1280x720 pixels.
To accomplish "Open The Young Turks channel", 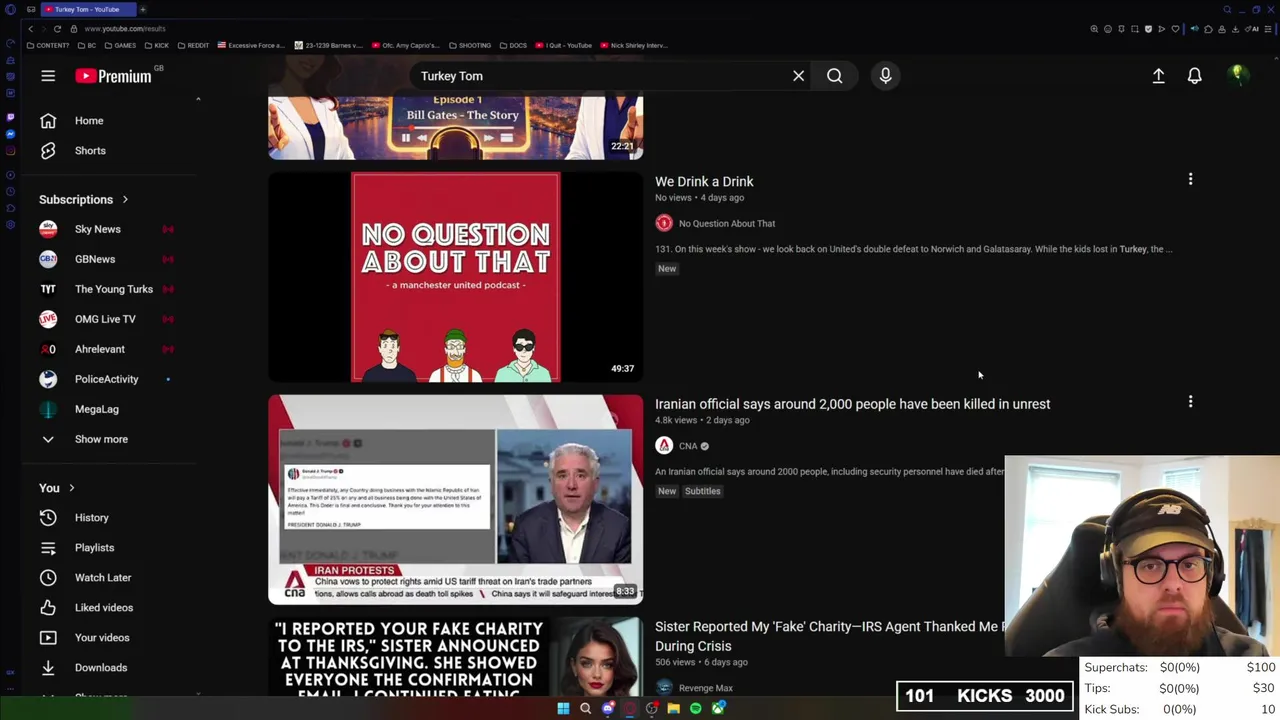I will click(112, 289).
